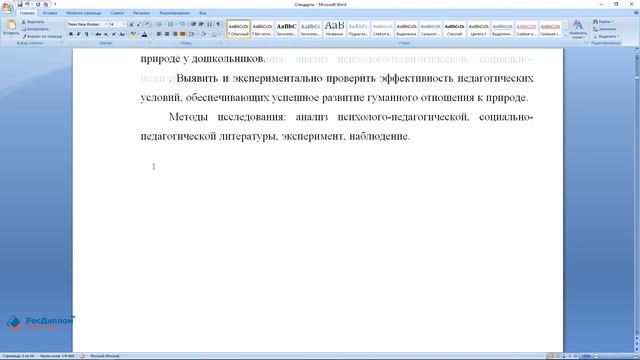Apply Заголовок 1 bold style
The height and width of the screenshot is (360, 640).
pos(286,29)
